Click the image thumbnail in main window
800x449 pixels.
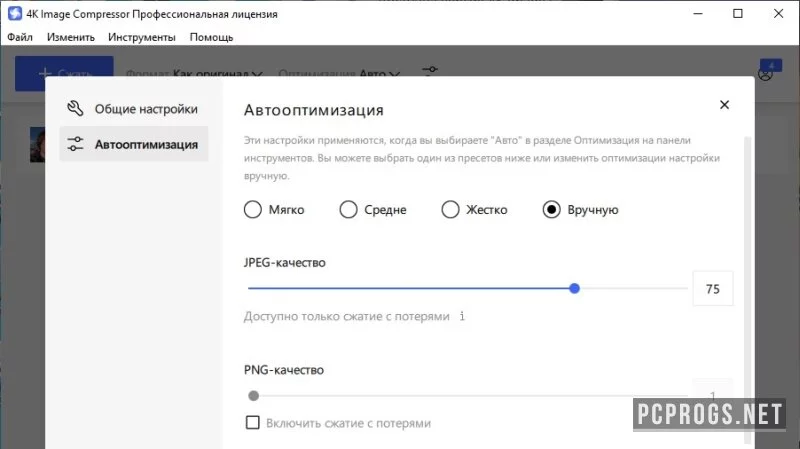(37, 145)
